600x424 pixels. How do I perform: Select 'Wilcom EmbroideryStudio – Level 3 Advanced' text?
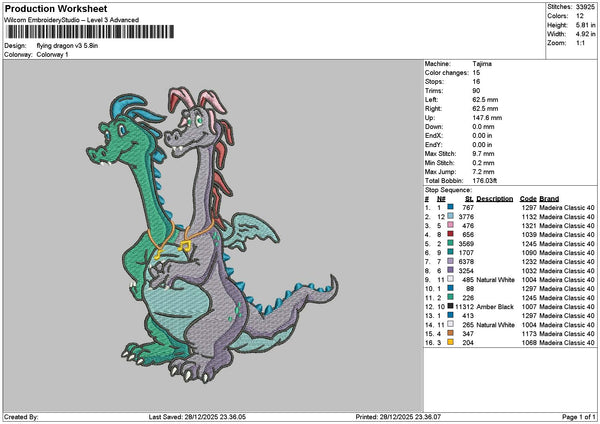[72, 20]
